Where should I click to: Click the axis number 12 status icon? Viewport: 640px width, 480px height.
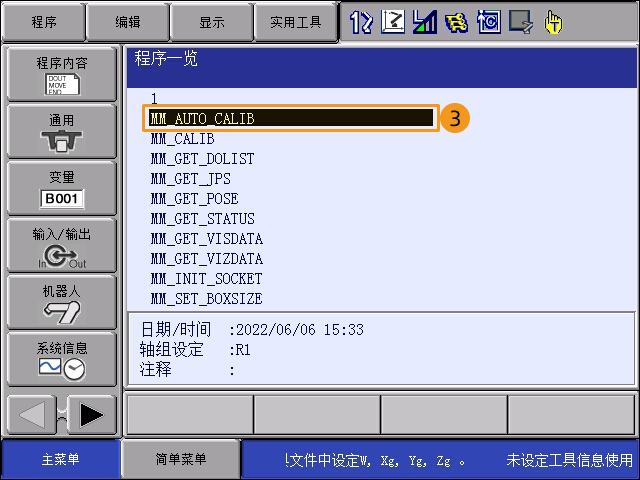coord(361,22)
